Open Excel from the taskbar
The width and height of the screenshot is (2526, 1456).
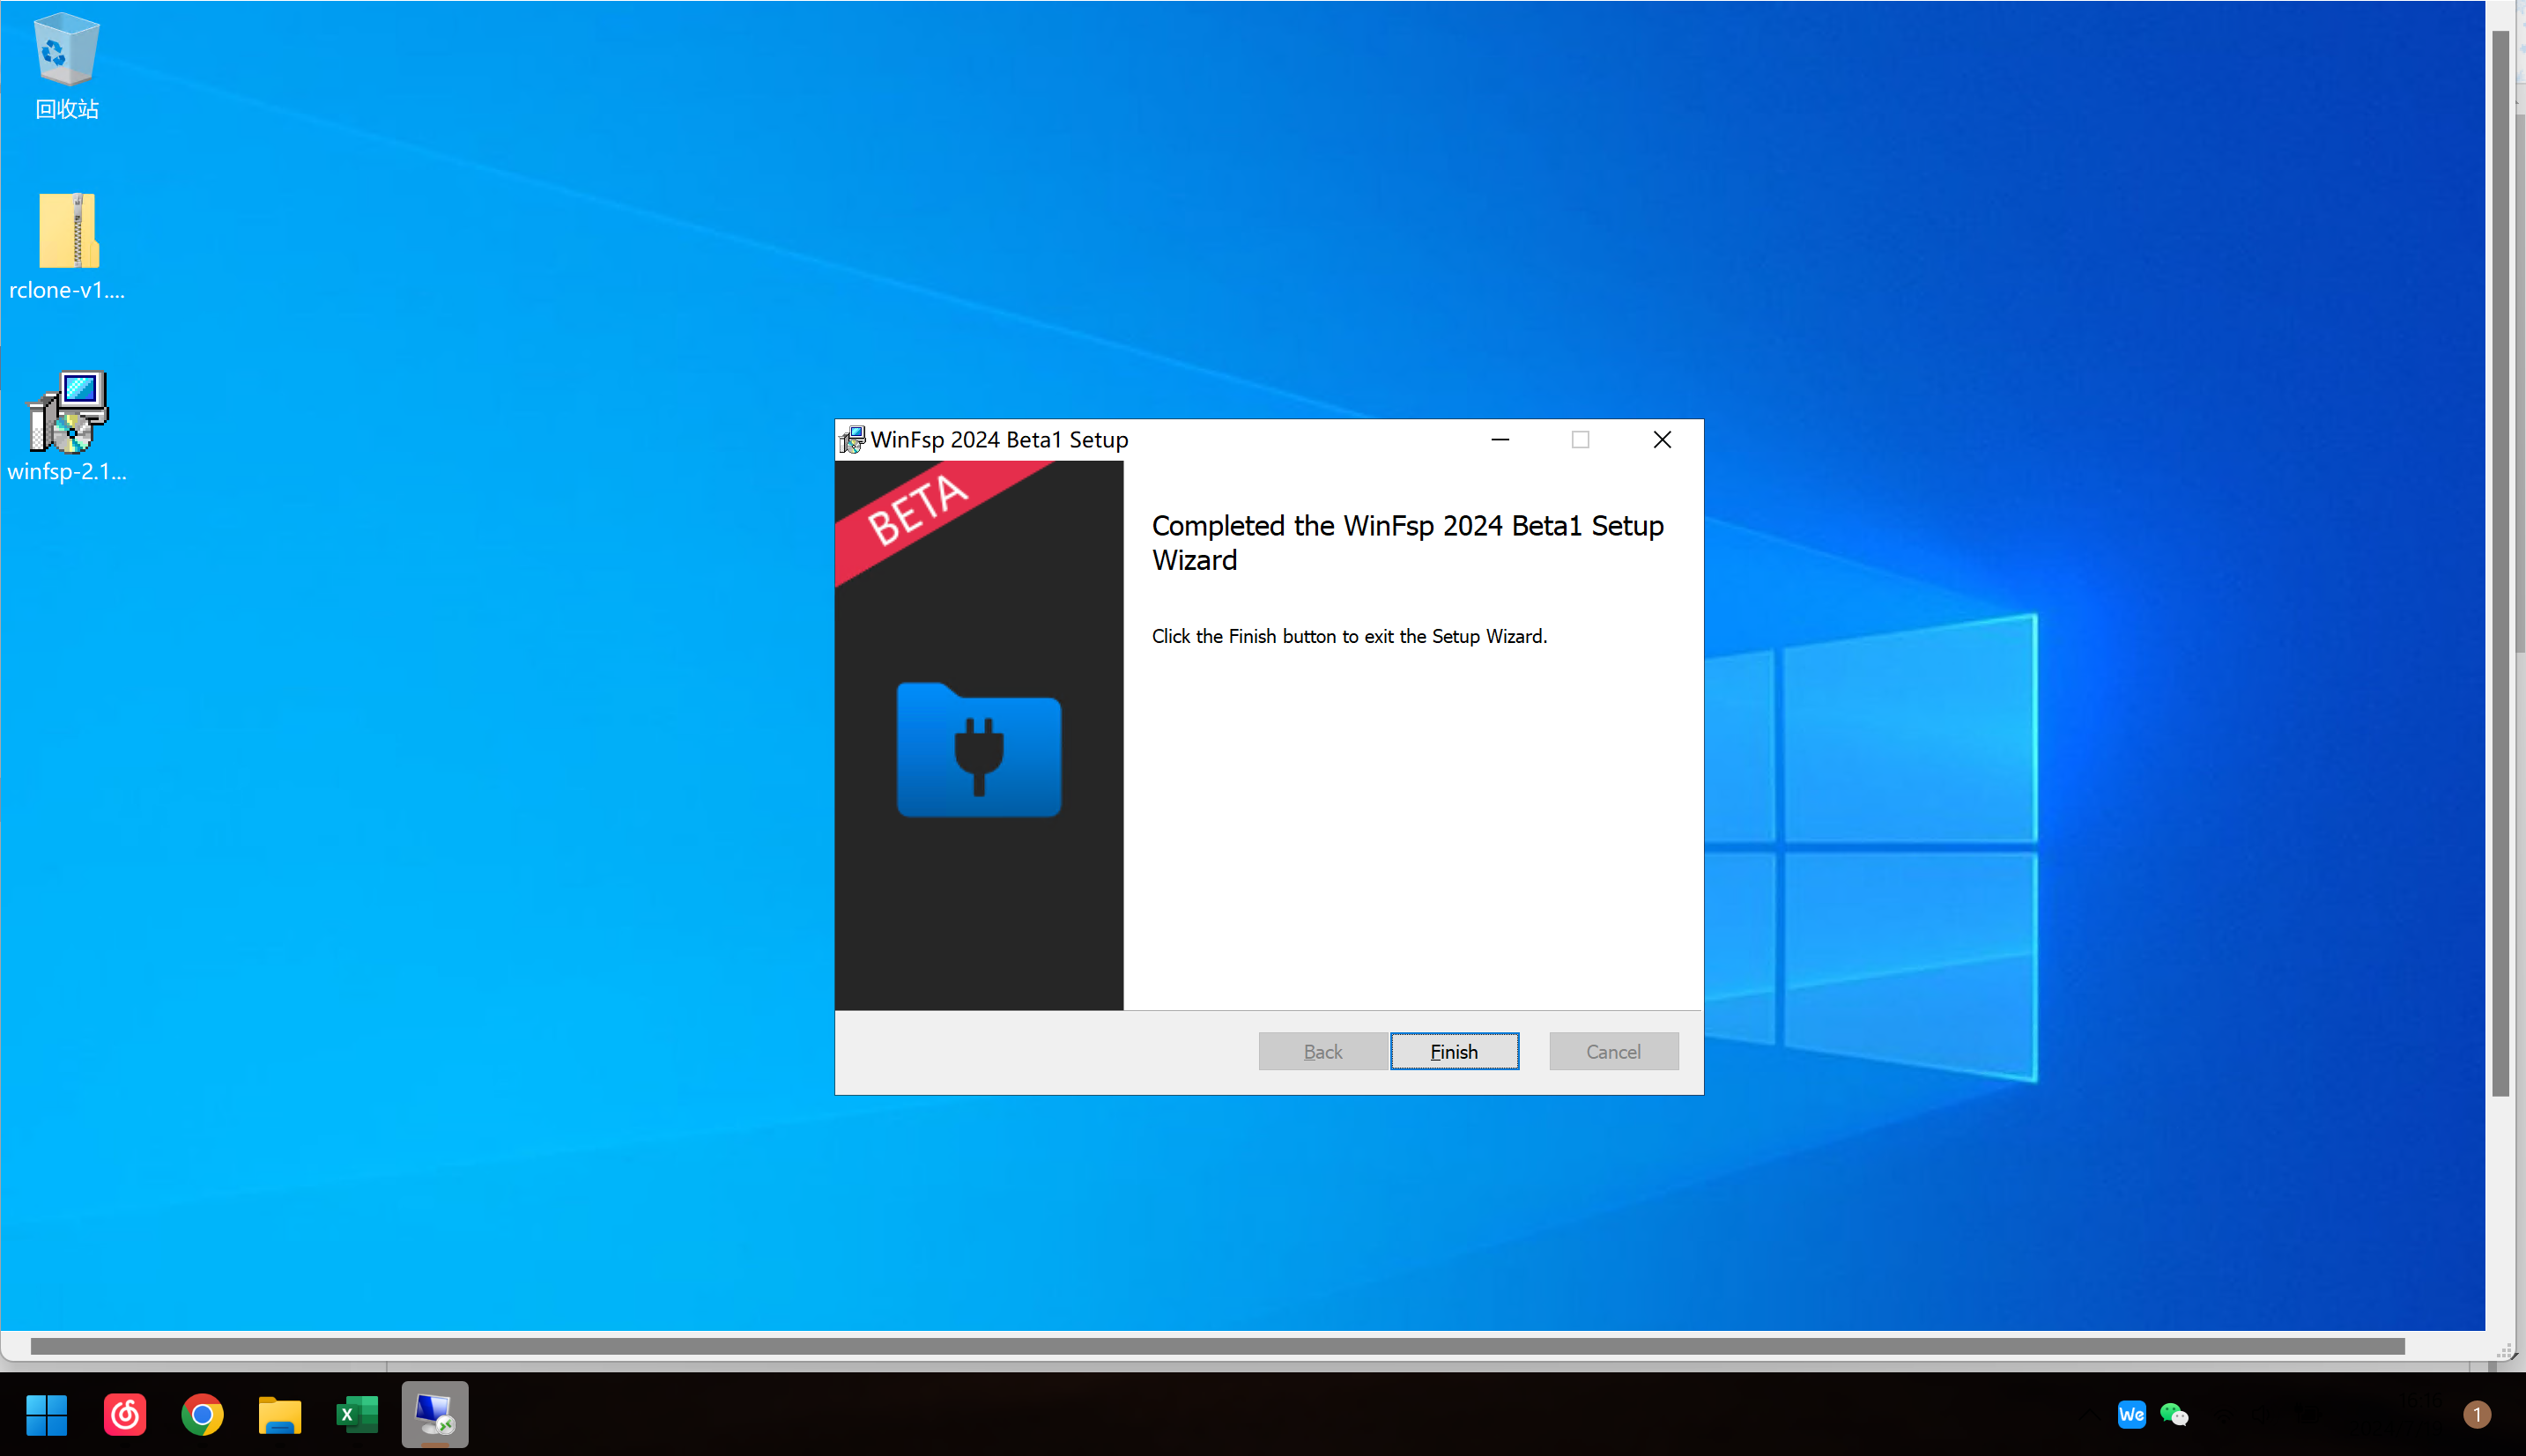tap(357, 1414)
